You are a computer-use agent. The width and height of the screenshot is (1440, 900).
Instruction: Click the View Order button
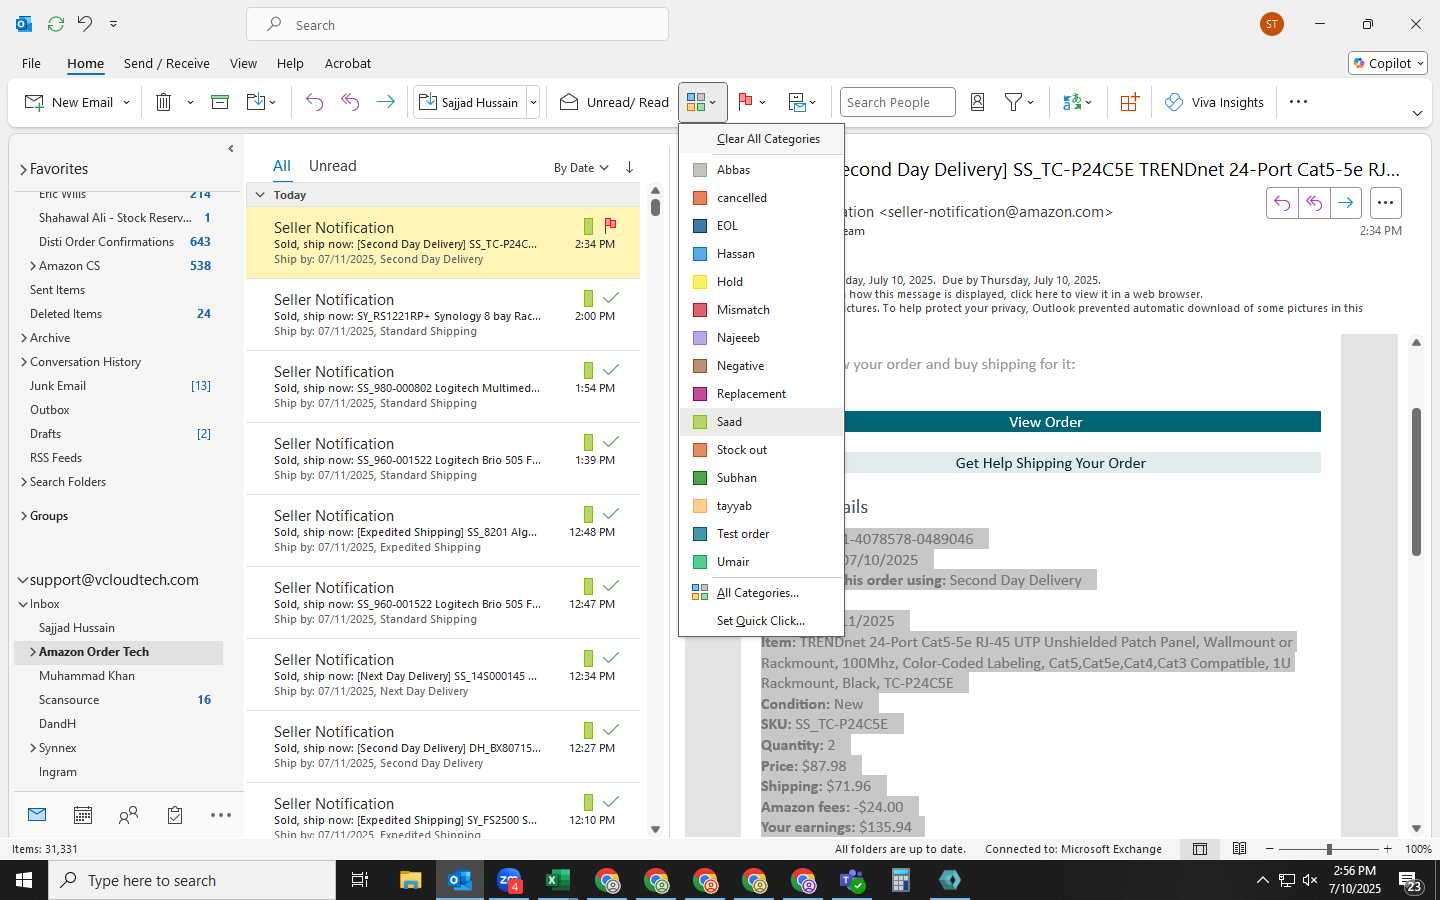(x=1045, y=422)
